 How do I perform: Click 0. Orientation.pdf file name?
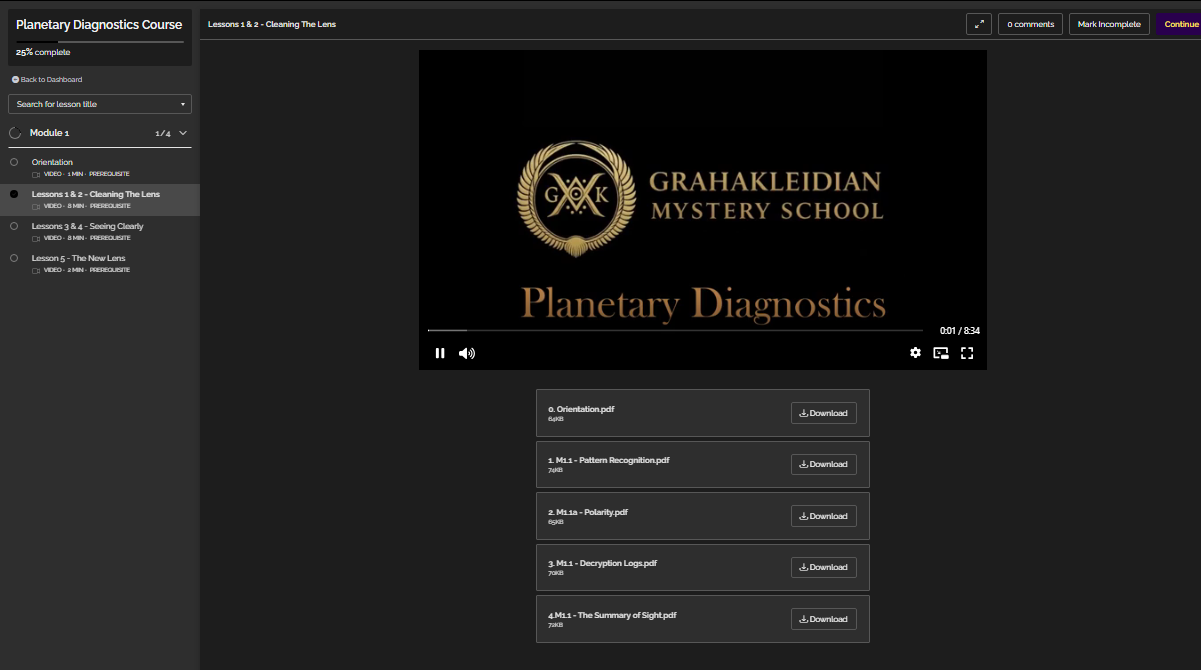[581, 409]
